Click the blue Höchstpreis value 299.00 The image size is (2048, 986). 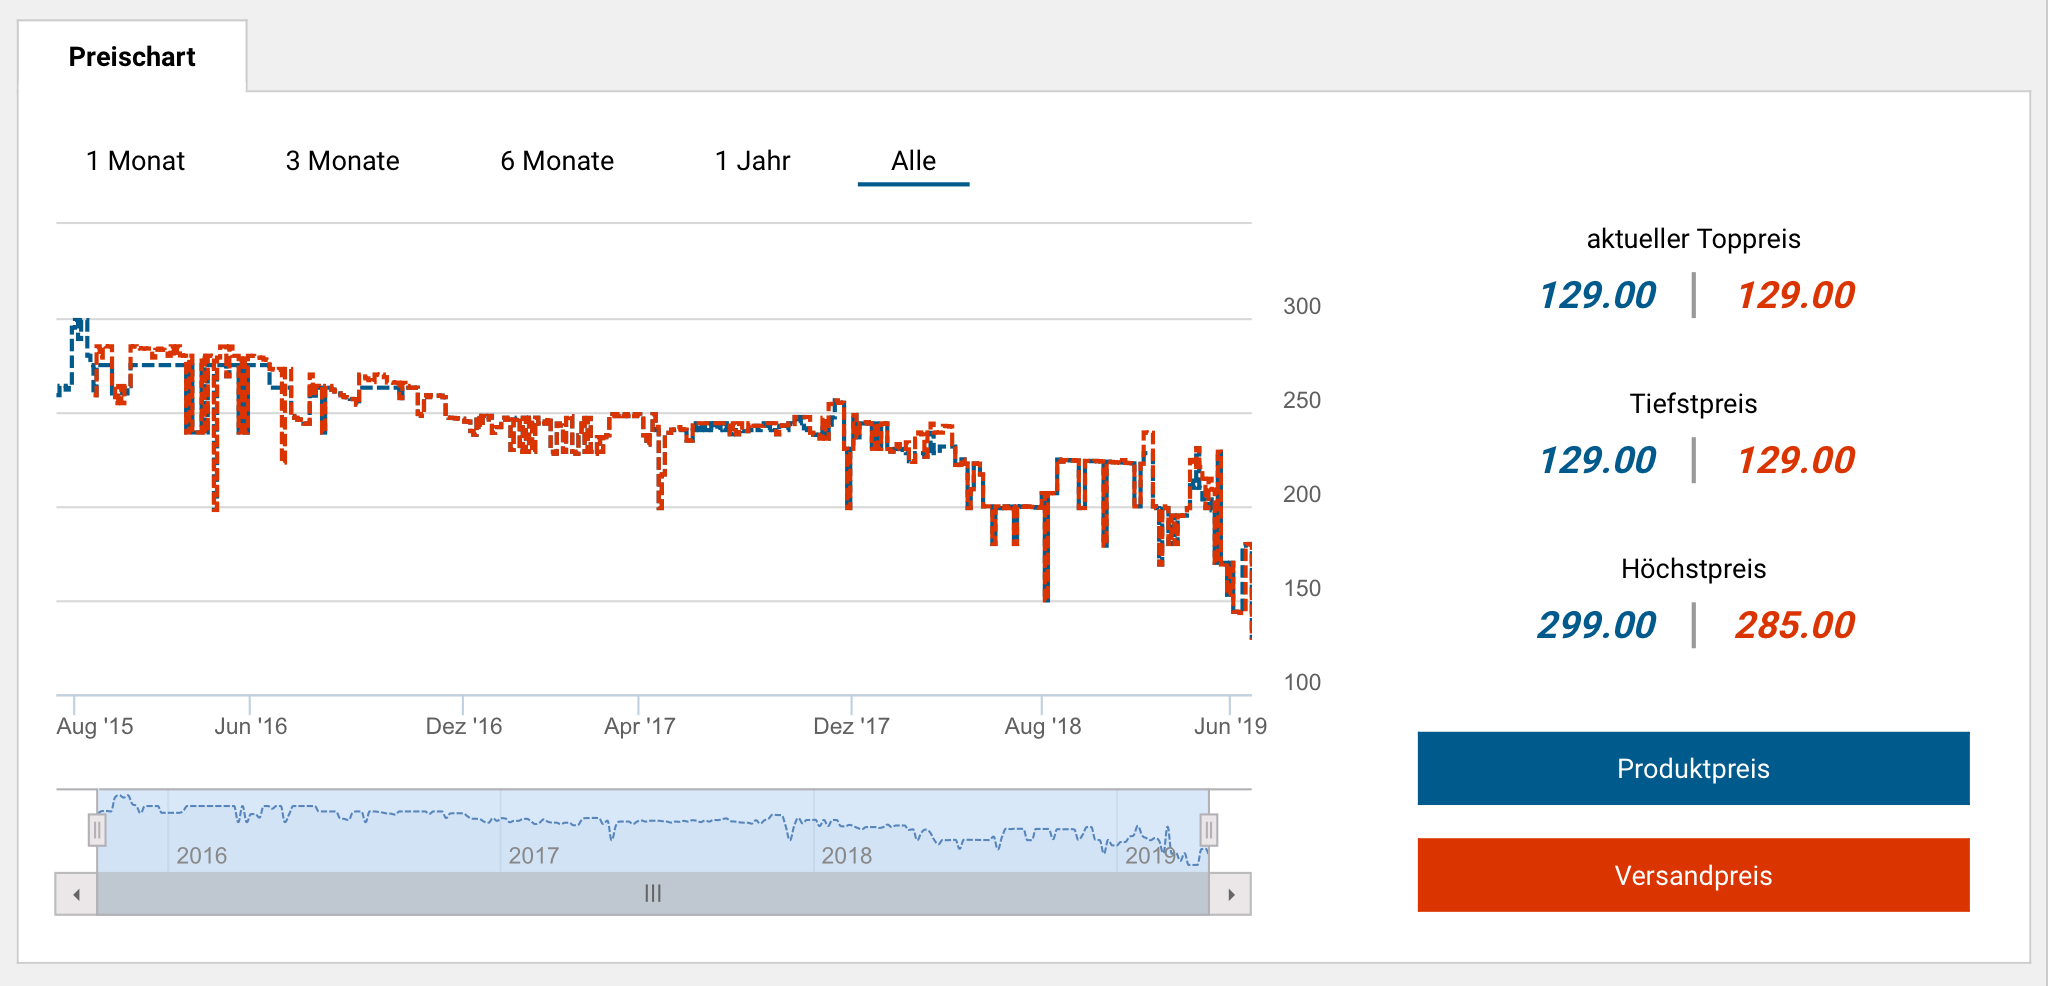tap(1597, 625)
